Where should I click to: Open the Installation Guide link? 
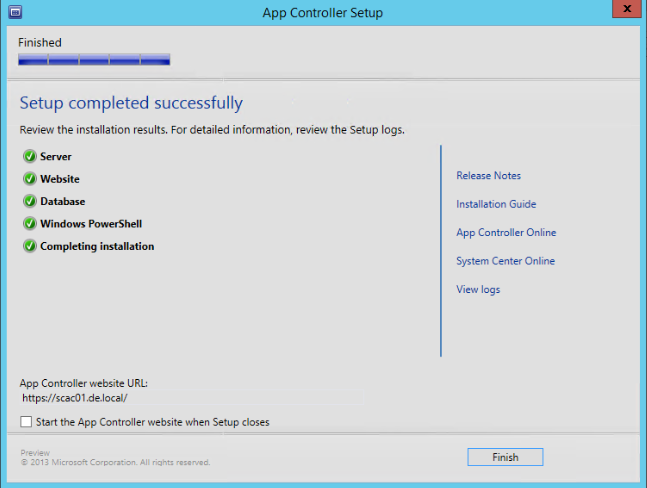pyautogui.click(x=496, y=204)
